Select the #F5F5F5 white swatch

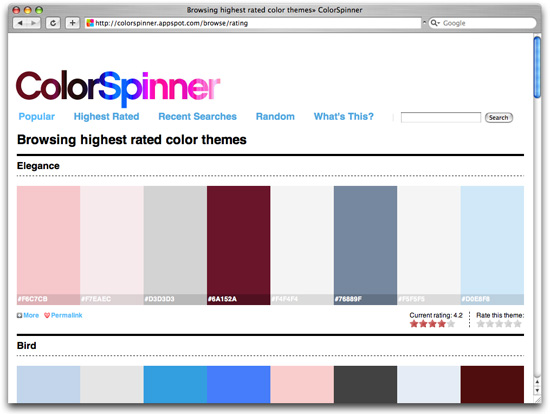tap(429, 245)
